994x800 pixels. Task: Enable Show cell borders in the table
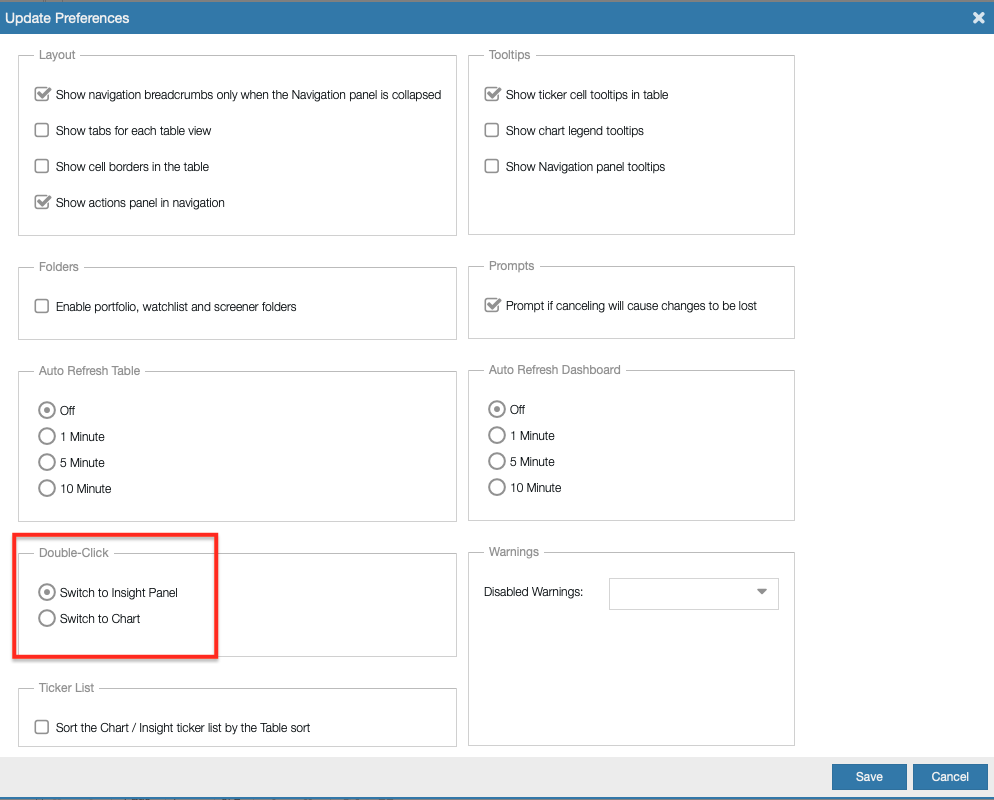tap(42, 167)
